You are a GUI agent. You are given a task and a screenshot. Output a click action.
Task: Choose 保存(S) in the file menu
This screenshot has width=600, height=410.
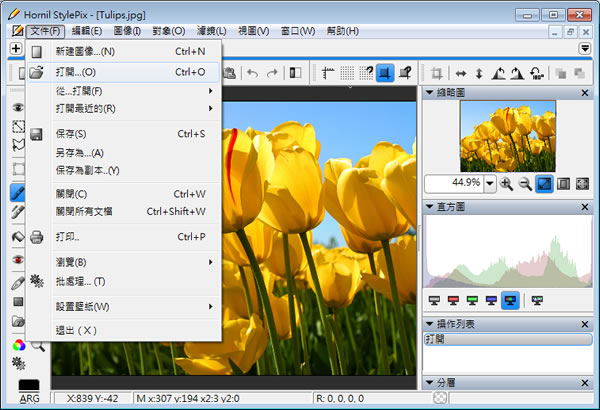click(124, 134)
